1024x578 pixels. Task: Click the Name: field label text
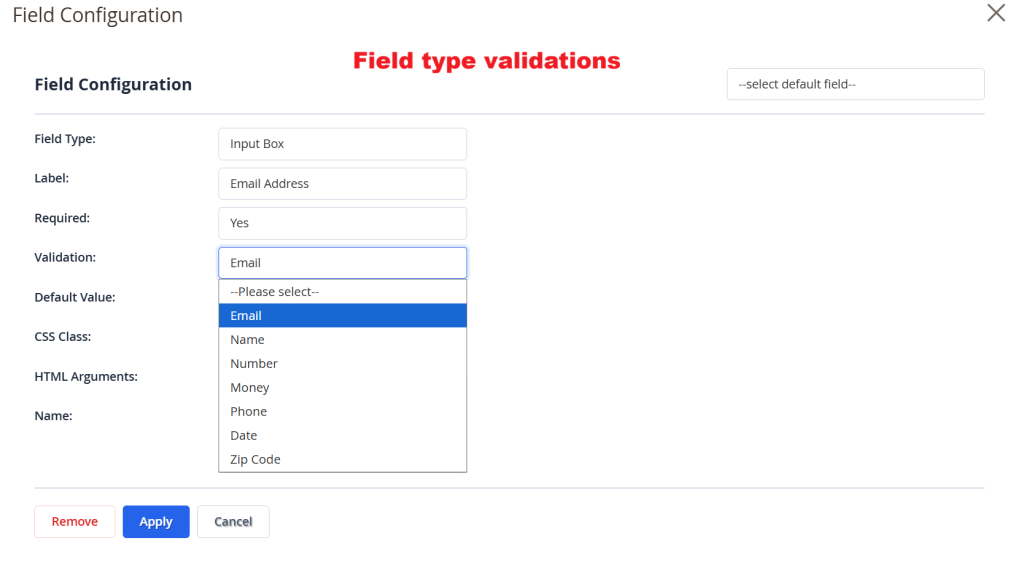click(54, 416)
